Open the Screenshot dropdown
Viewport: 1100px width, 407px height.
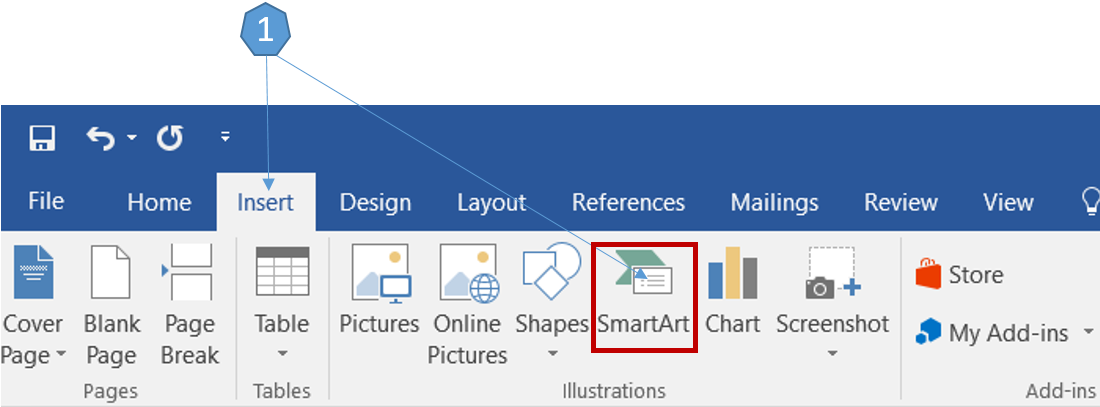[832, 353]
